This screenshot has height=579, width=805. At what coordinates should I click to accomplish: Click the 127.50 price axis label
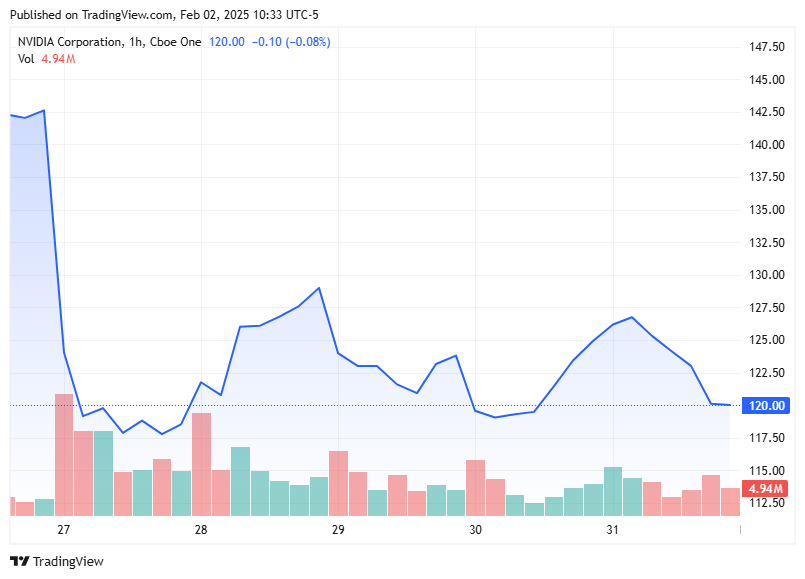[x=766, y=307]
